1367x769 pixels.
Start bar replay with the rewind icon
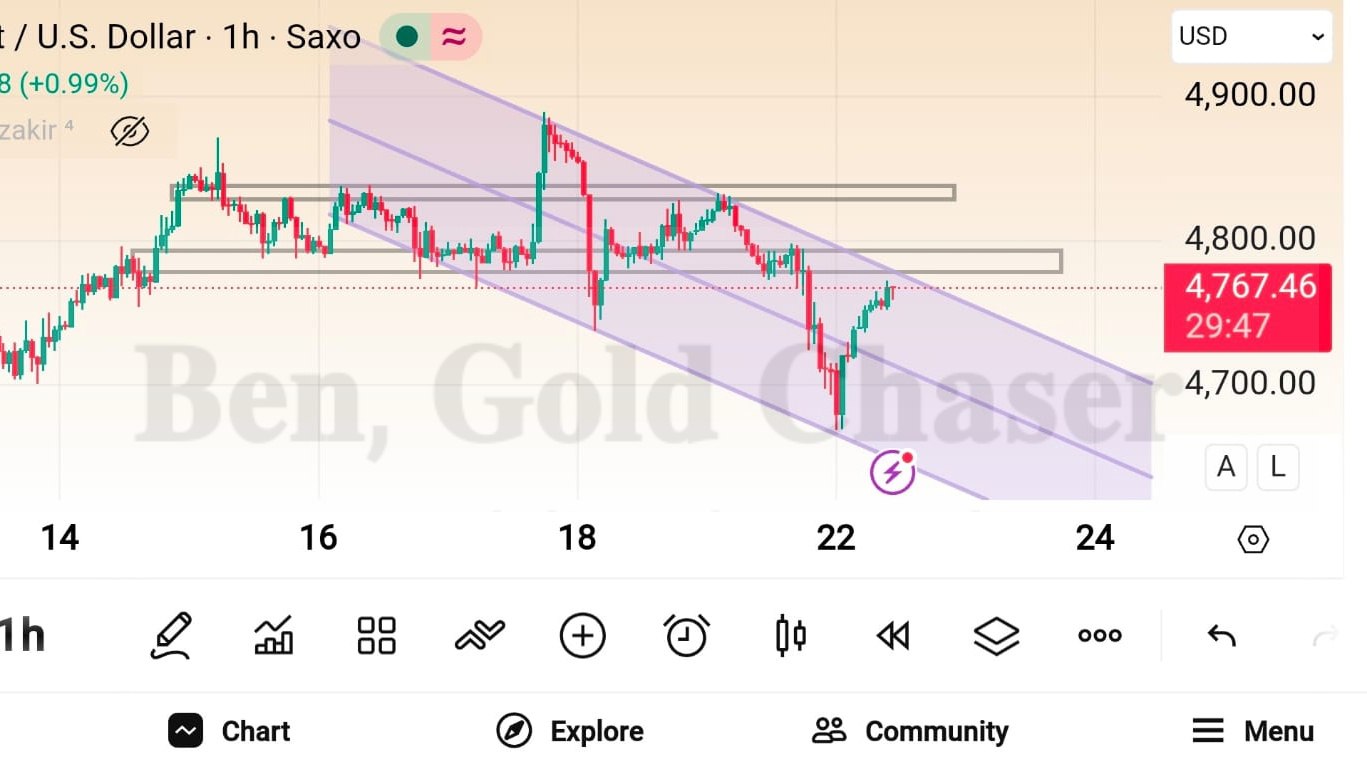click(893, 635)
